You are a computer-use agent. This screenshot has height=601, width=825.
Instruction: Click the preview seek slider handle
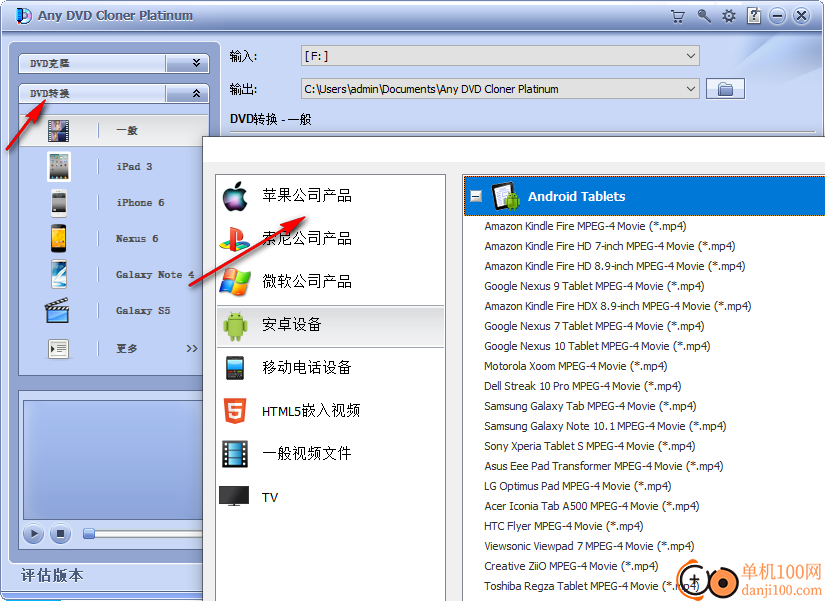point(89,534)
